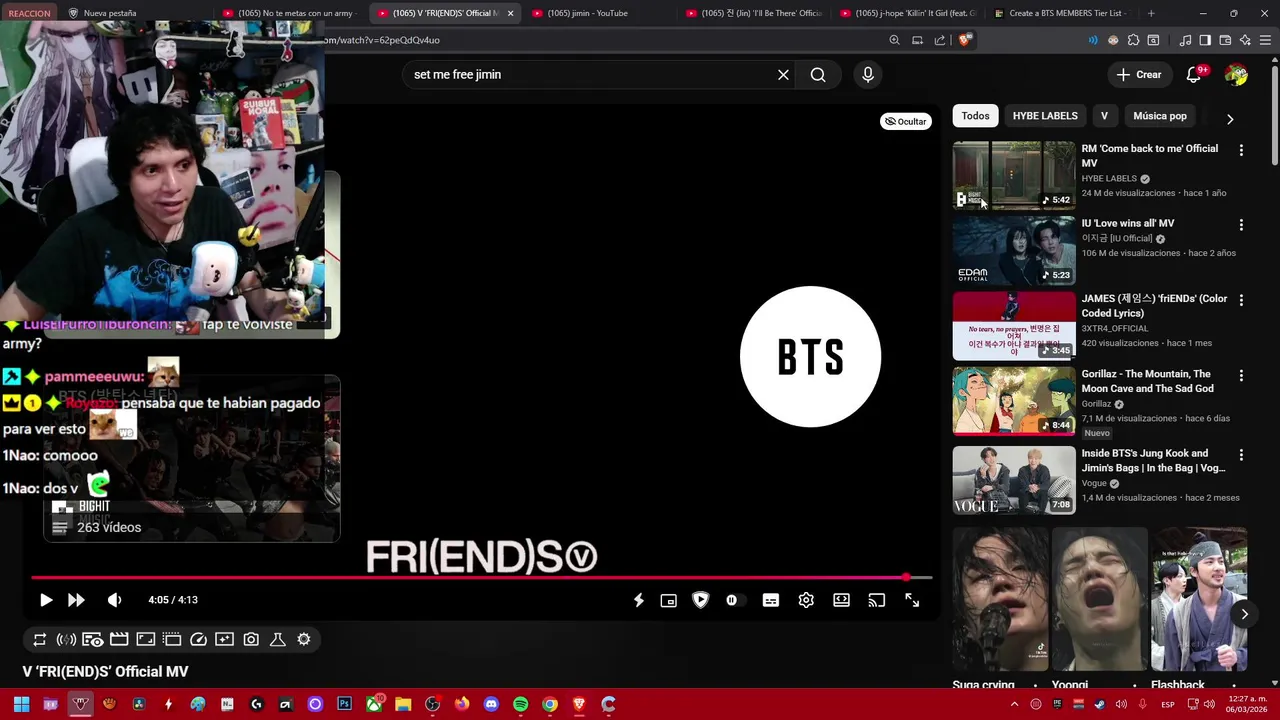Clear the search box text

point(783,75)
